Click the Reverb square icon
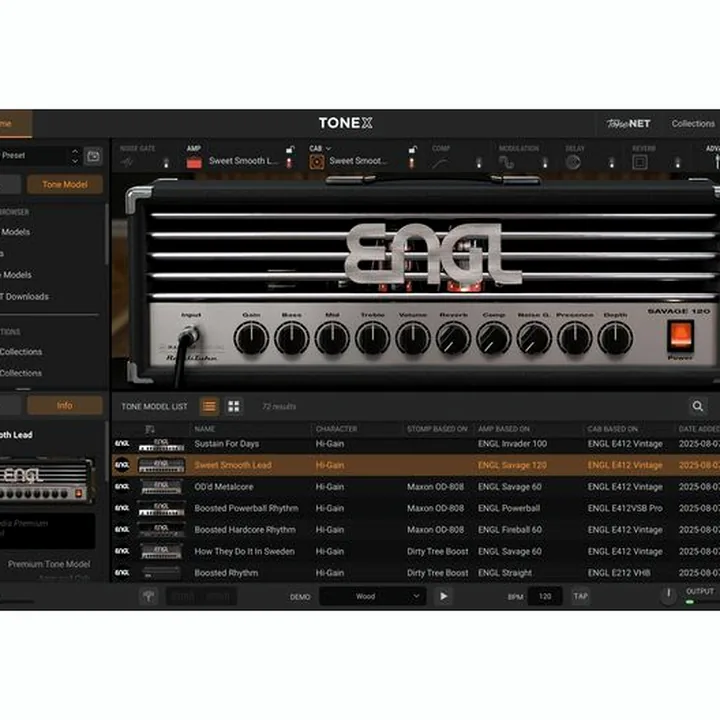Viewport: 720px width, 720px height. (x=640, y=162)
